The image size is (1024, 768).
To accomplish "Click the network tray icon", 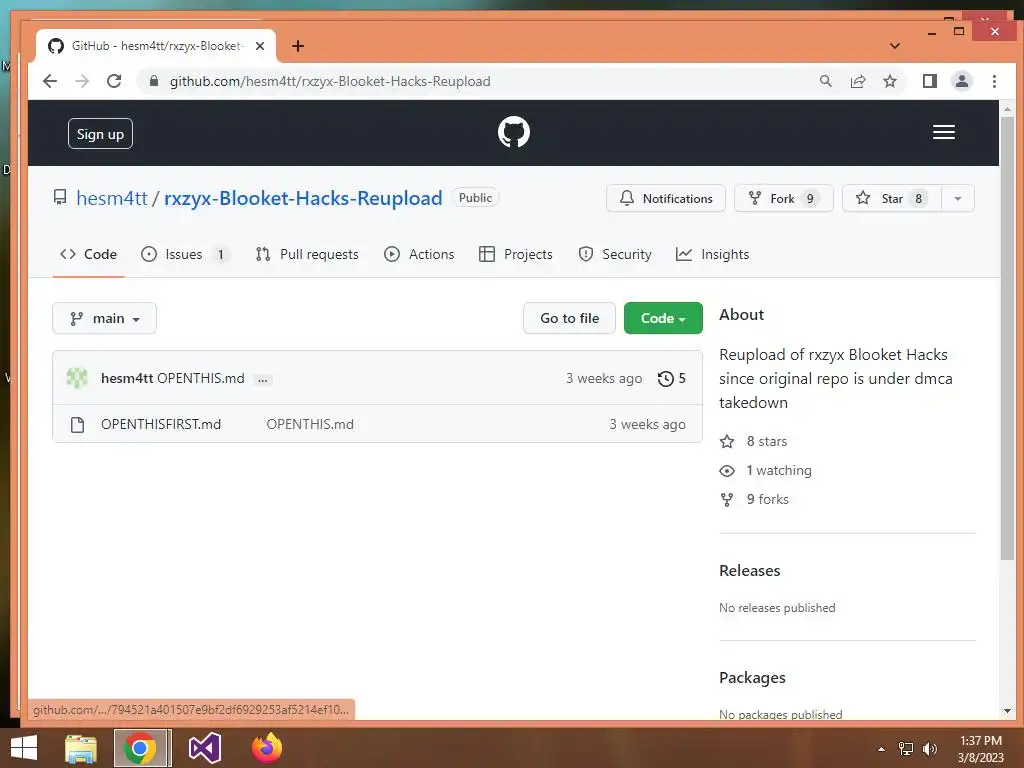I will click(906, 749).
